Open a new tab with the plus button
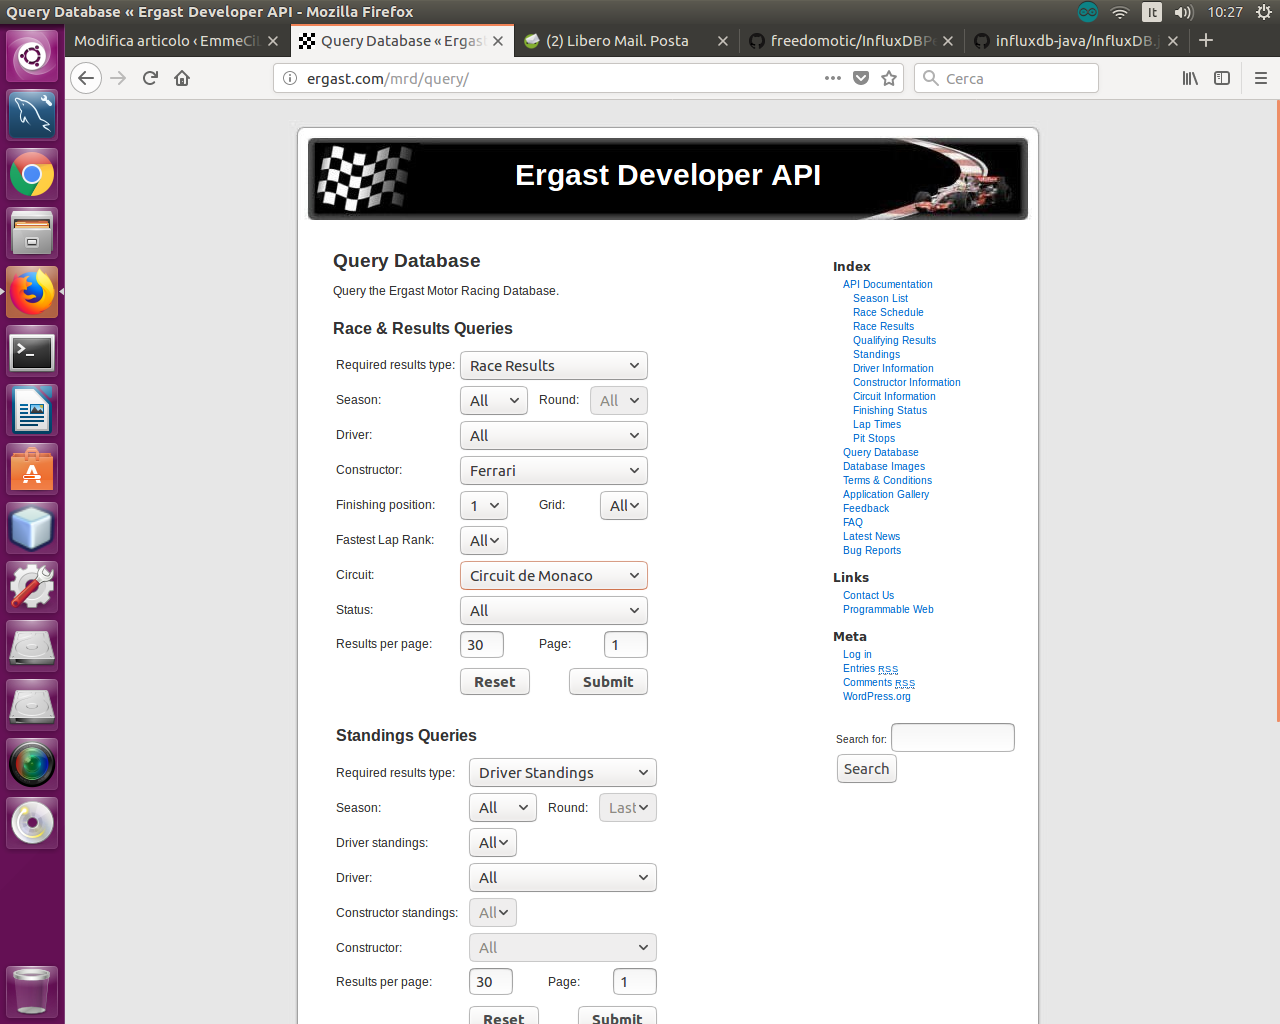The height and width of the screenshot is (1024, 1280). (x=1206, y=40)
